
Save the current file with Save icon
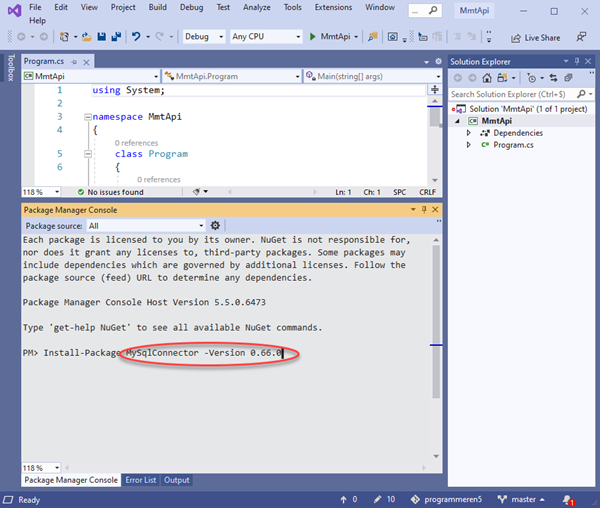click(101, 37)
